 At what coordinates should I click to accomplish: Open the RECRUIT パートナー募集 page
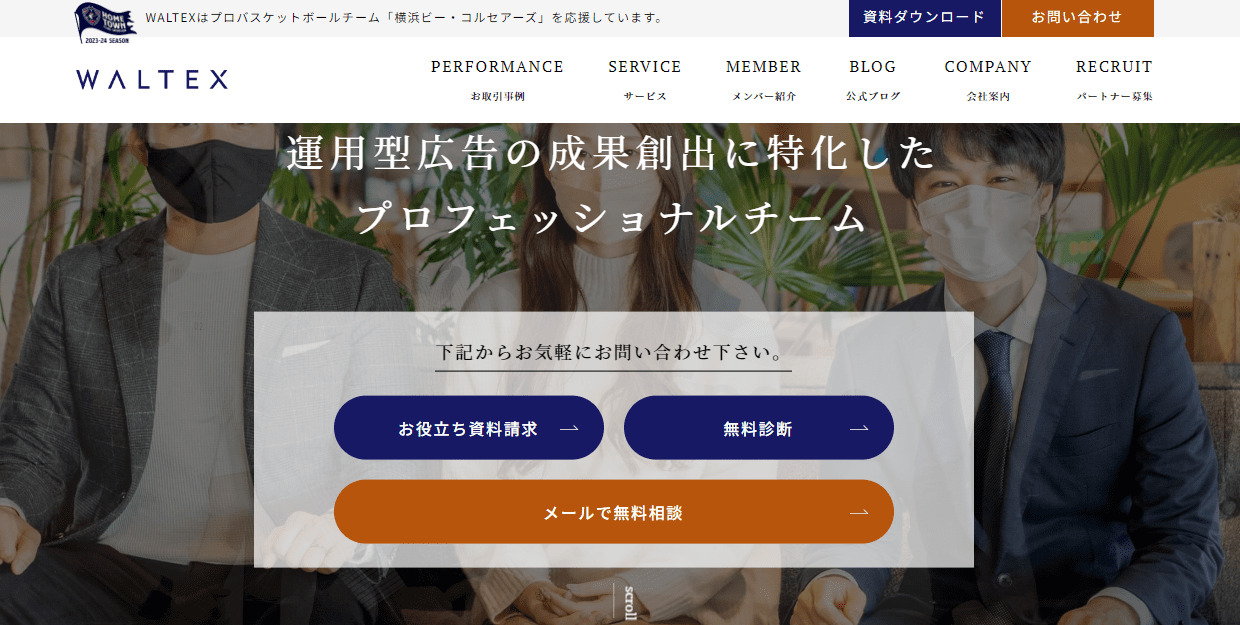pyautogui.click(x=1114, y=80)
